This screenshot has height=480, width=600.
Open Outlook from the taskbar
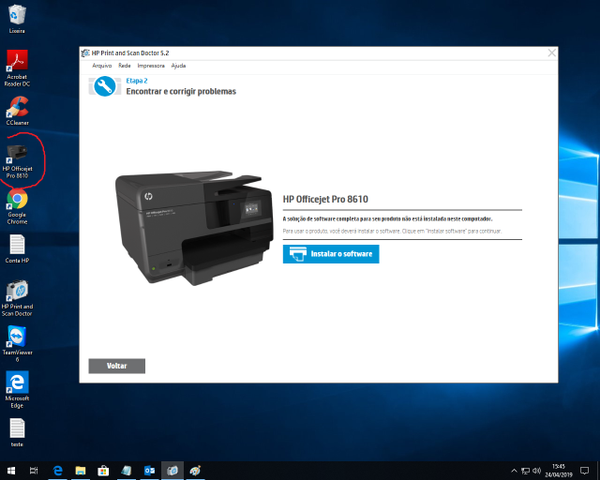(x=149, y=470)
